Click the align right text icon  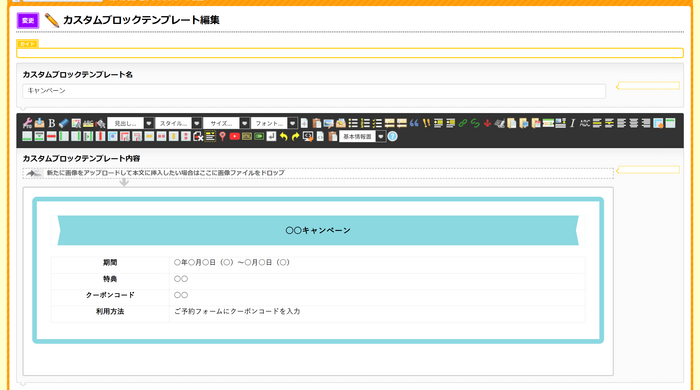pyautogui.click(x=646, y=123)
